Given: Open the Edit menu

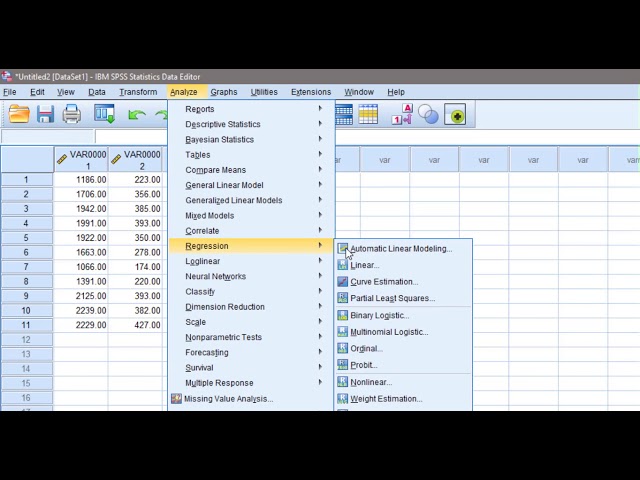Looking at the screenshot, I should [37, 92].
